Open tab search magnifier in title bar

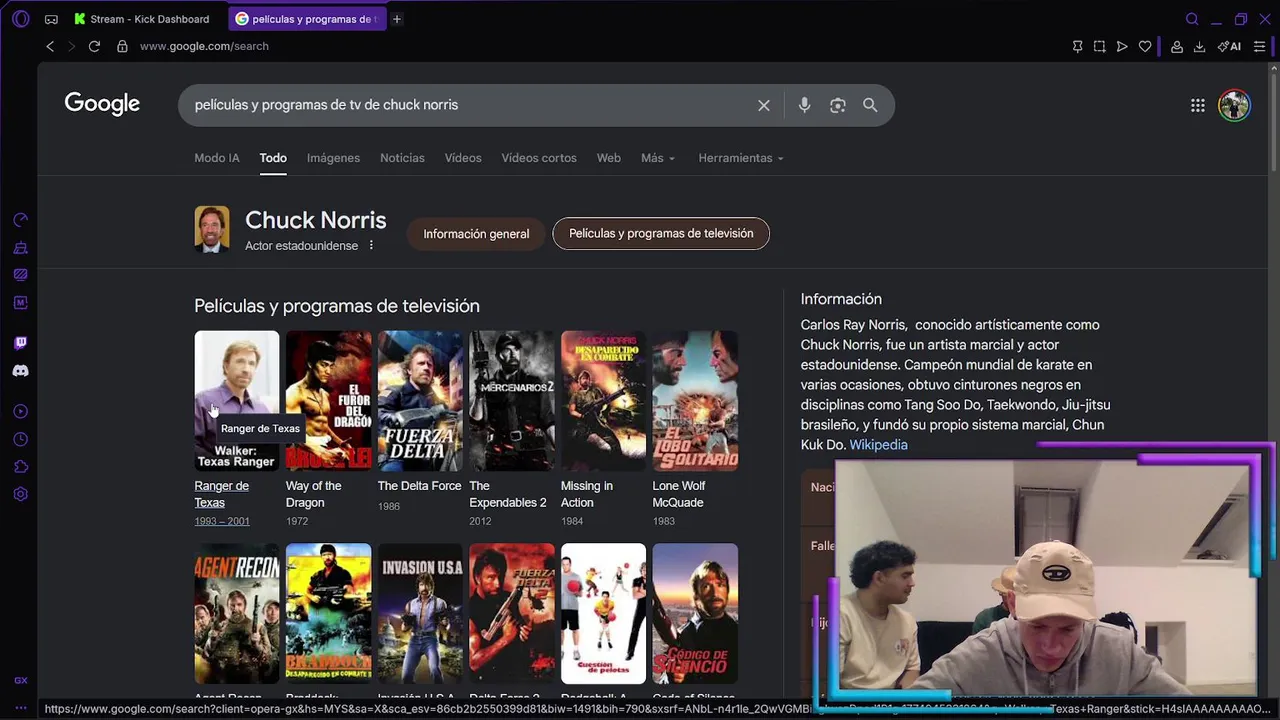tap(1192, 19)
